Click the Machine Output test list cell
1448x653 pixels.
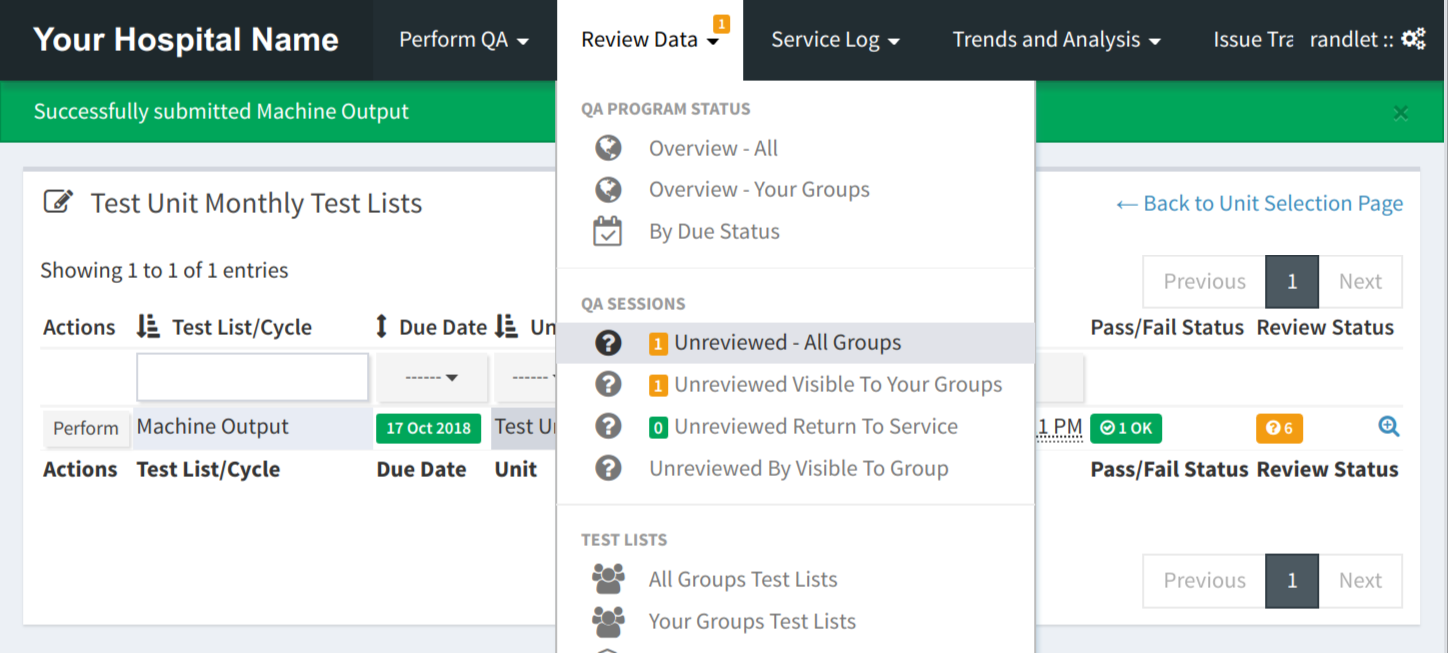253,427
